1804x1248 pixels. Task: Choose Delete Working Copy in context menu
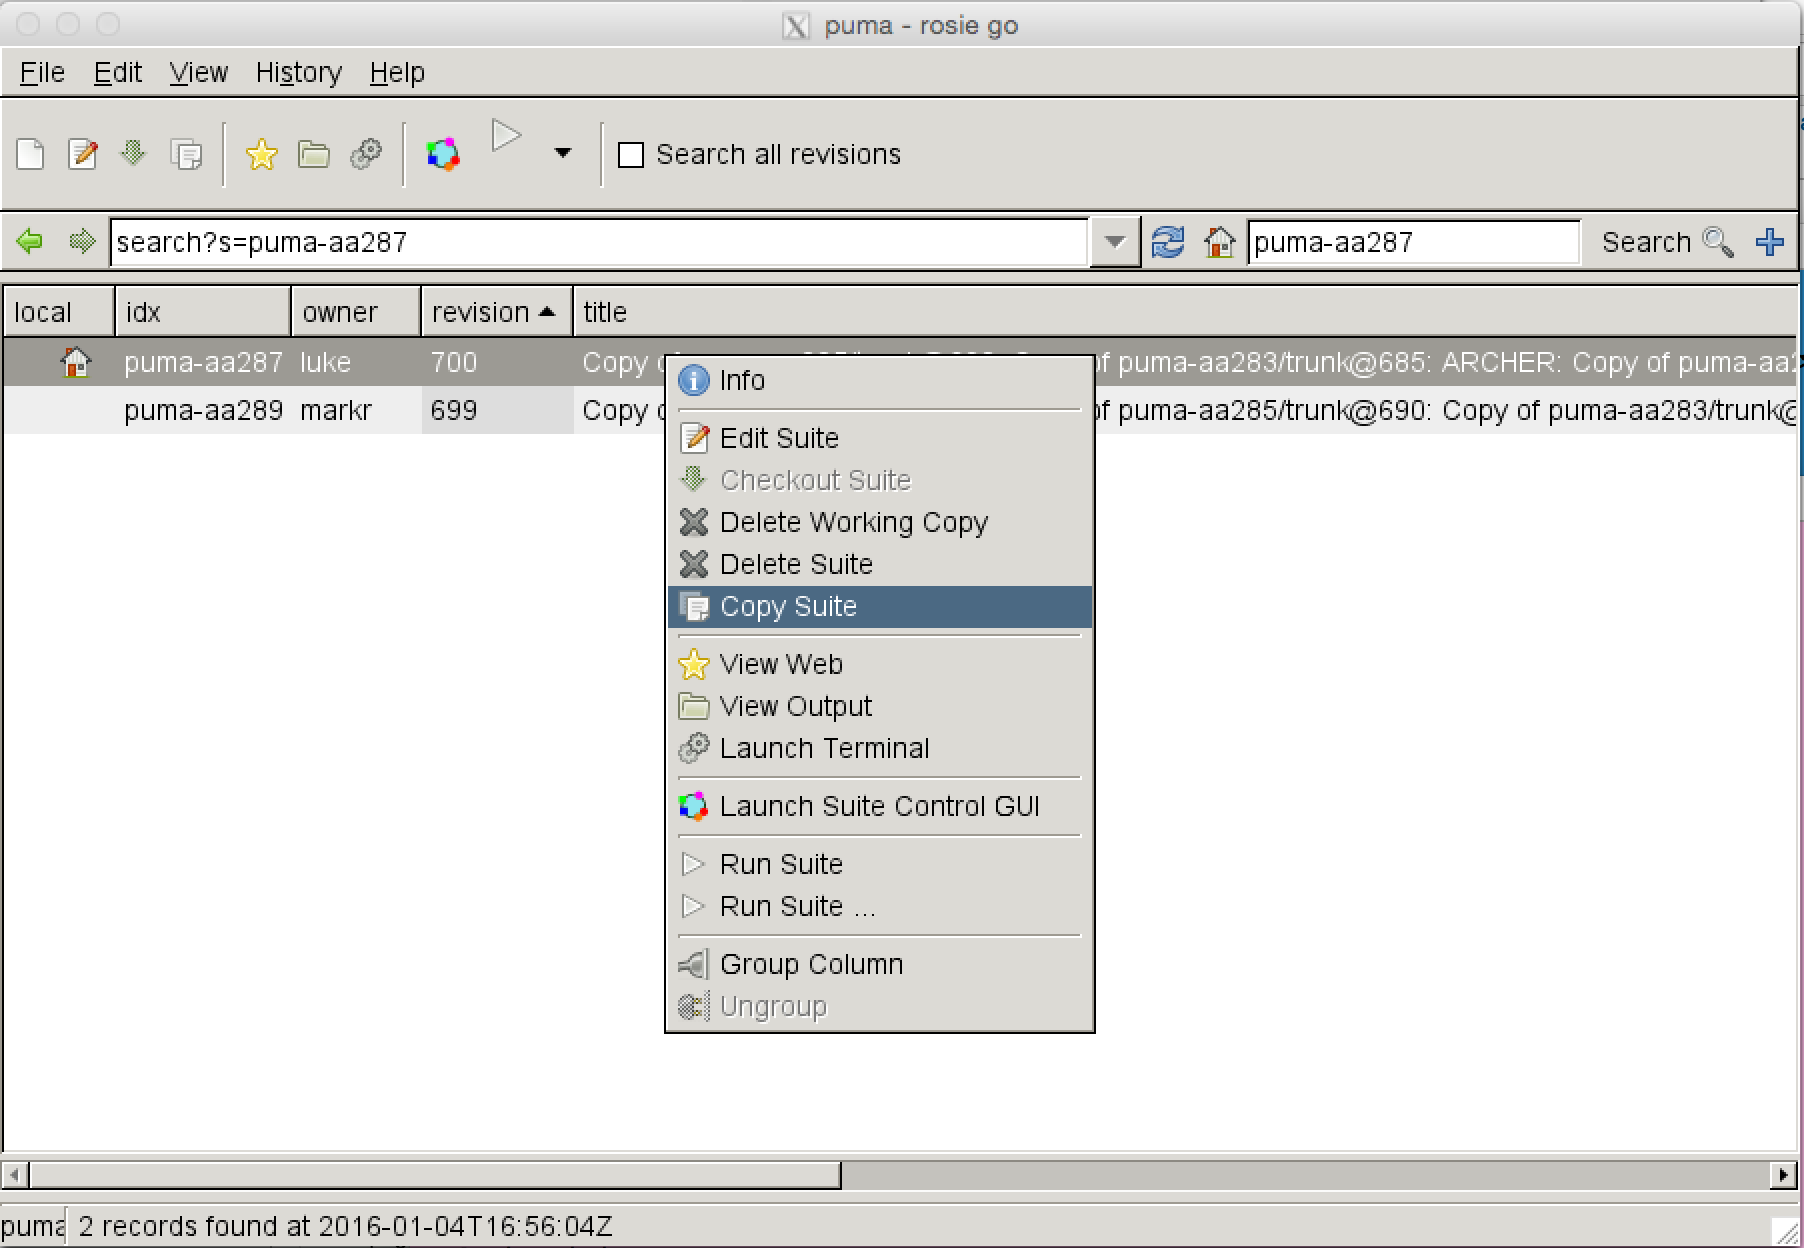(880, 522)
